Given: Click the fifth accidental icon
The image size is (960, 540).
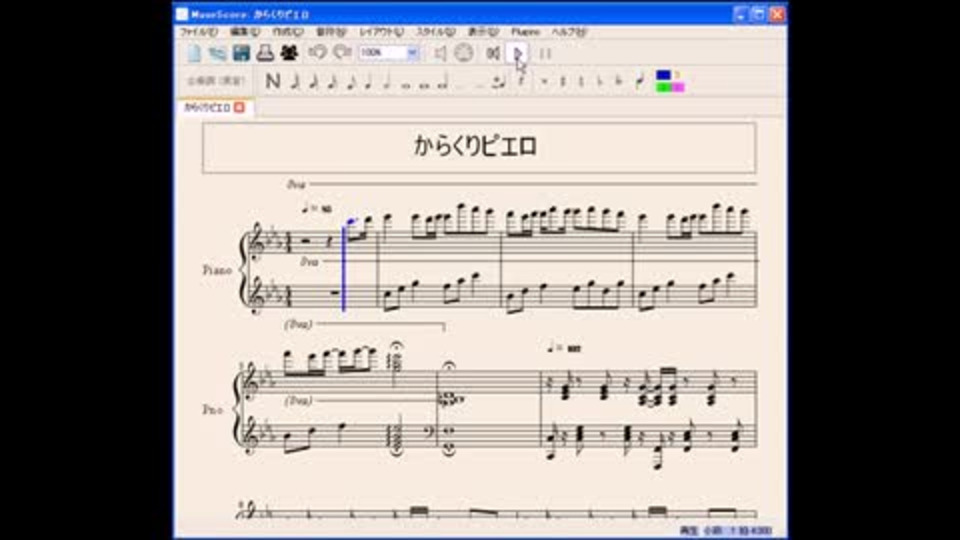Looking at the screenshot, I should [618, 81].
